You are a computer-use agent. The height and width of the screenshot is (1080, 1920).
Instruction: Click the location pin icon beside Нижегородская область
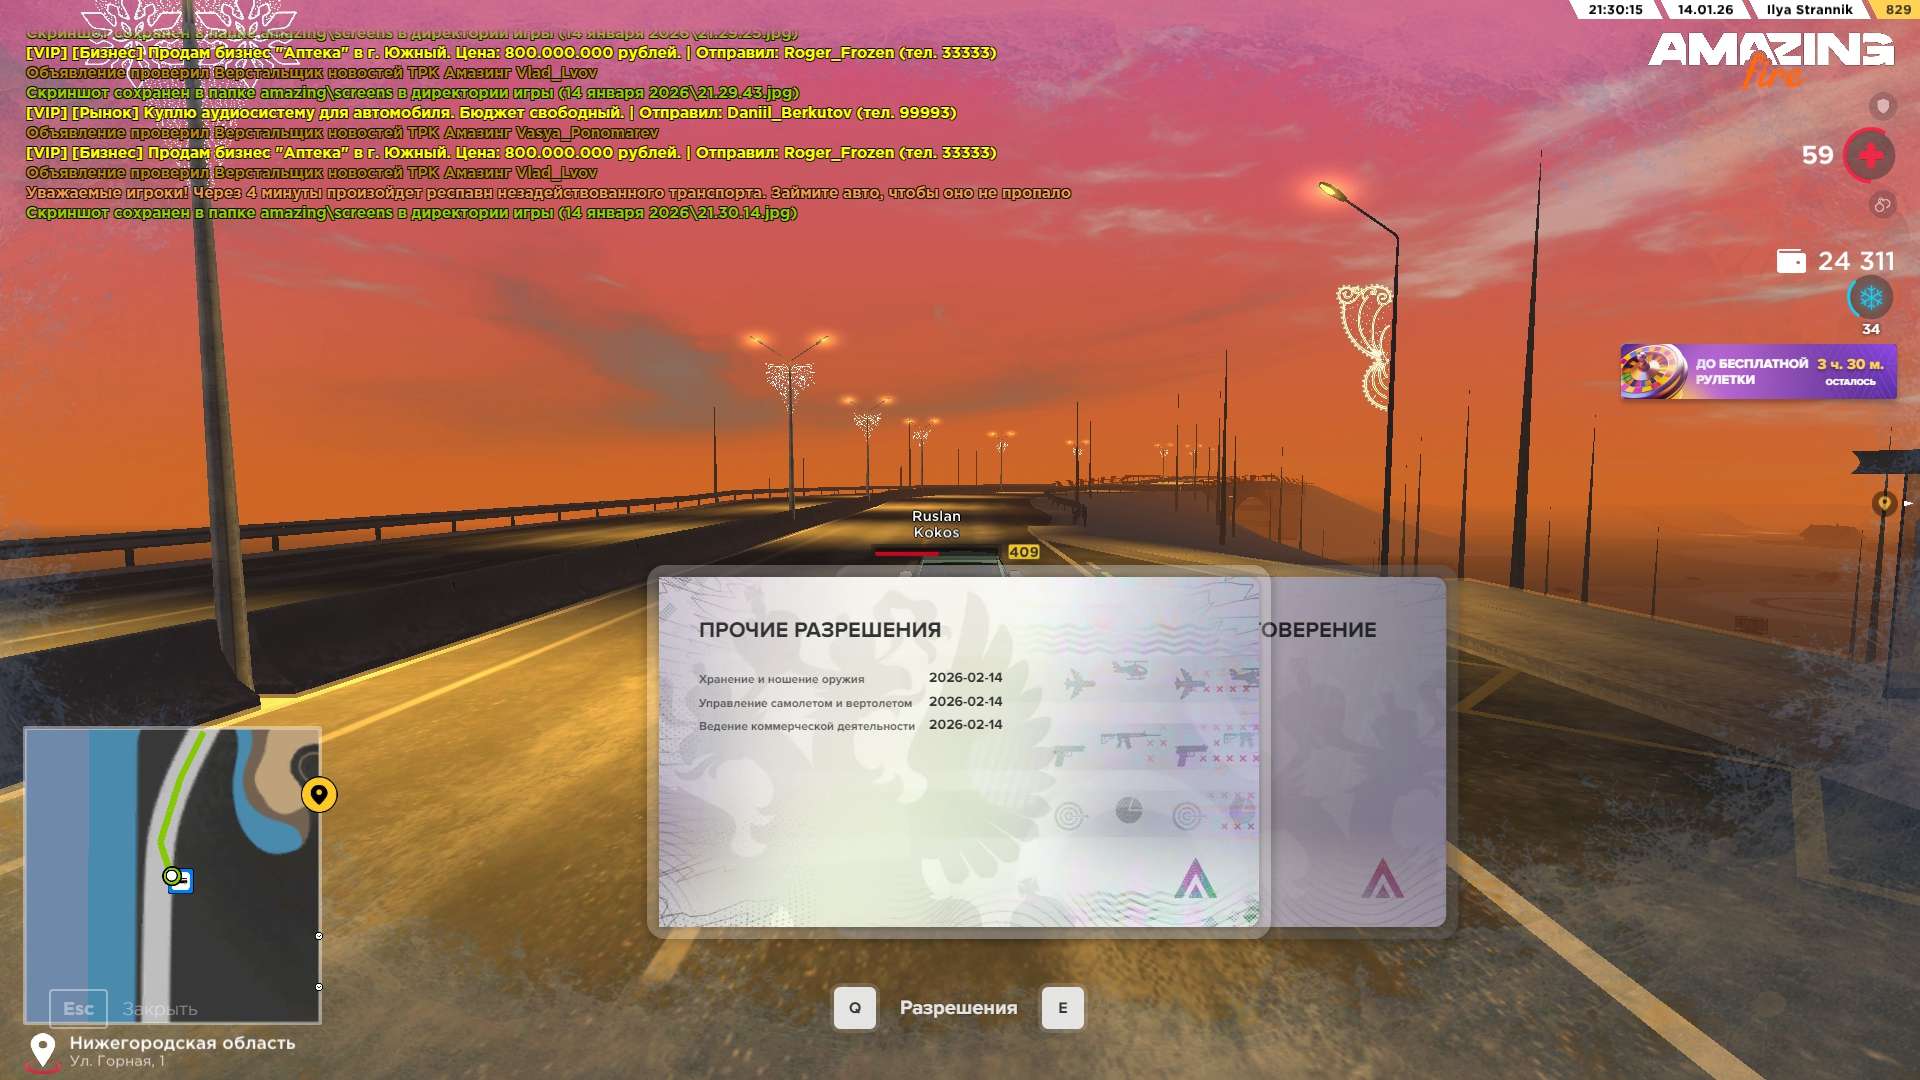(42, 1051)
